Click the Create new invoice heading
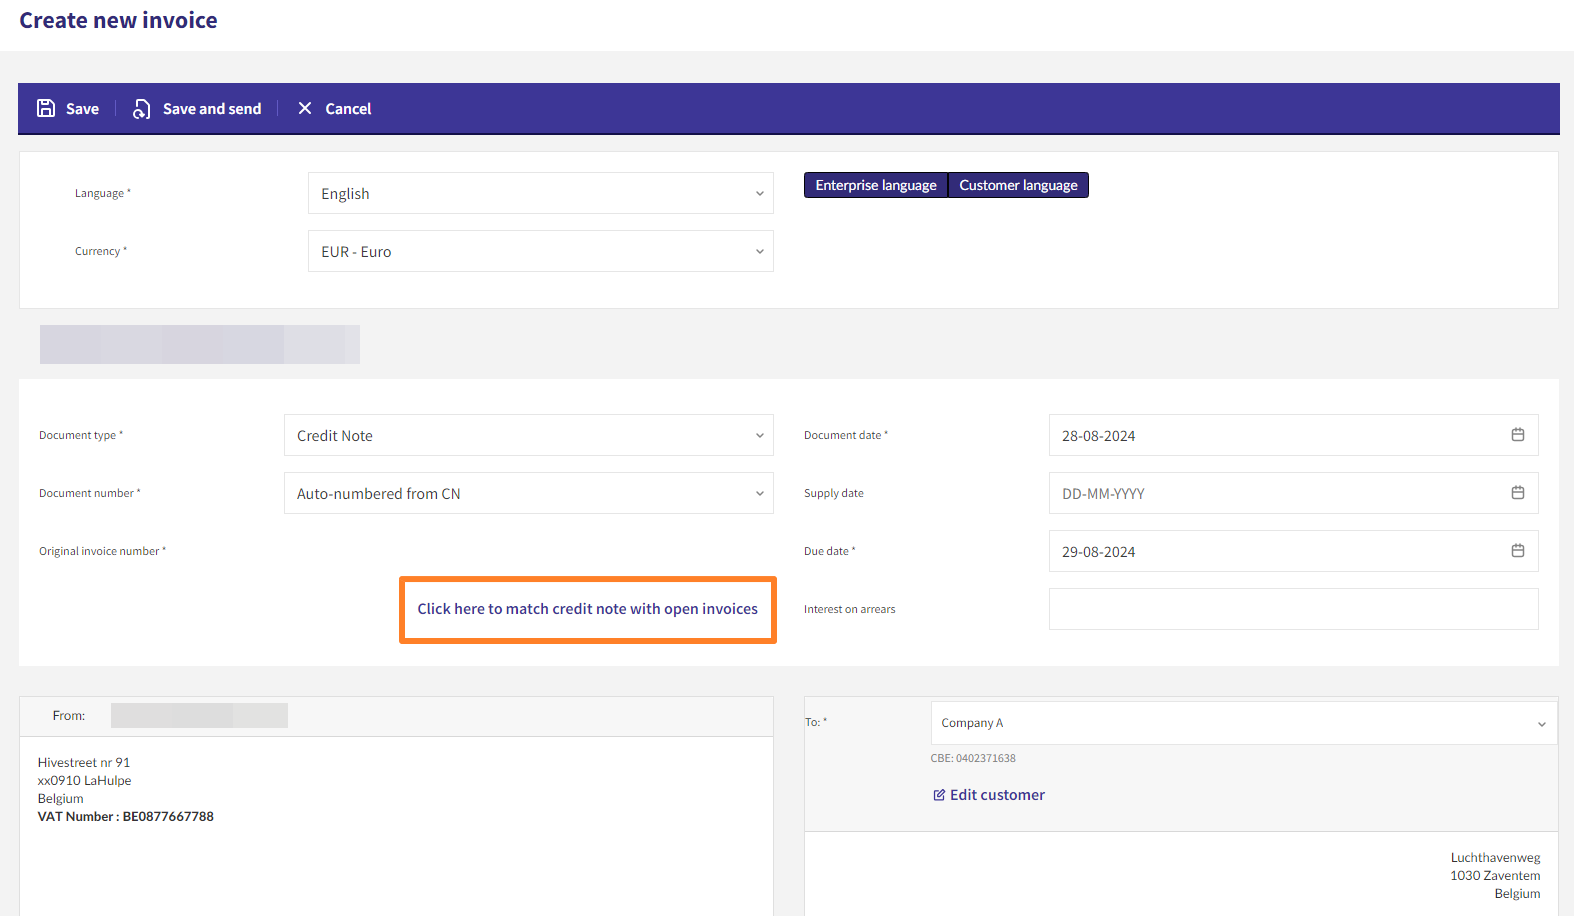Viewport: 1574px width, 916px height. pos(118,20)
